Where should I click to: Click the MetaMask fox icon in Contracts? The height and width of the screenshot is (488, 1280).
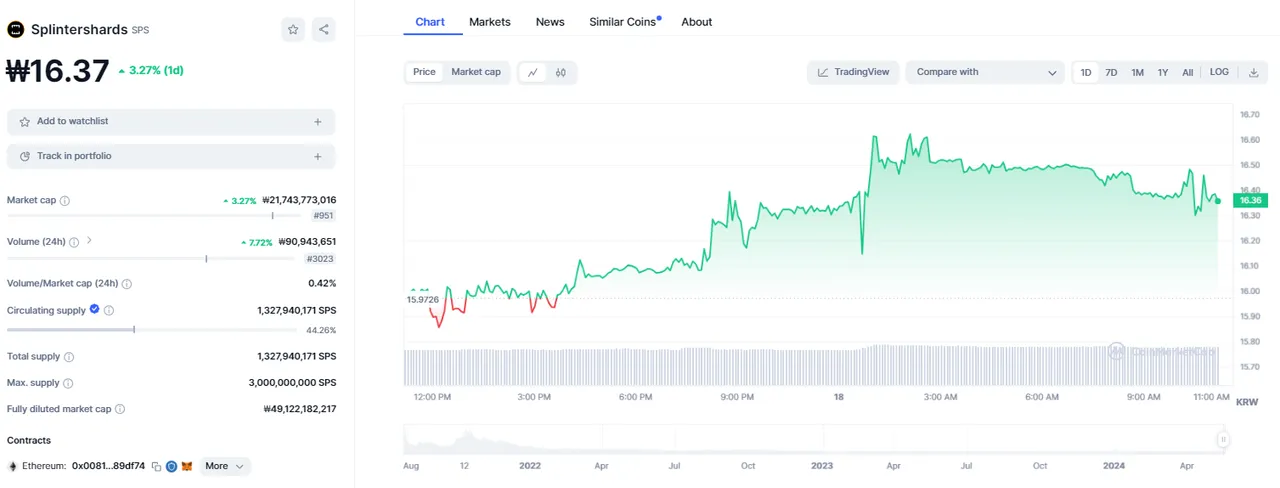[186, 467]
